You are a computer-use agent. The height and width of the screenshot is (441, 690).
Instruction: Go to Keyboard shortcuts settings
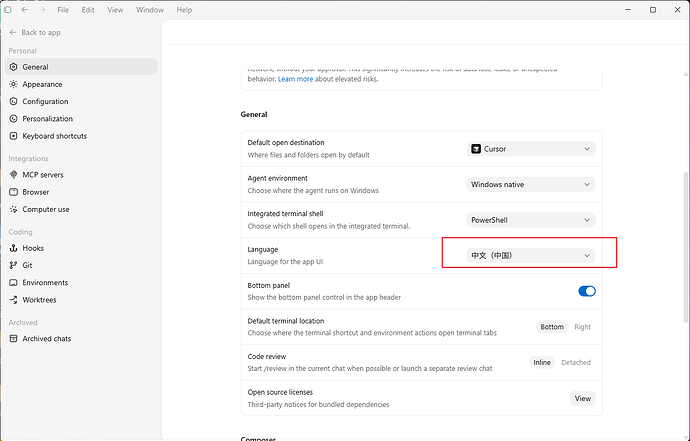81,136
